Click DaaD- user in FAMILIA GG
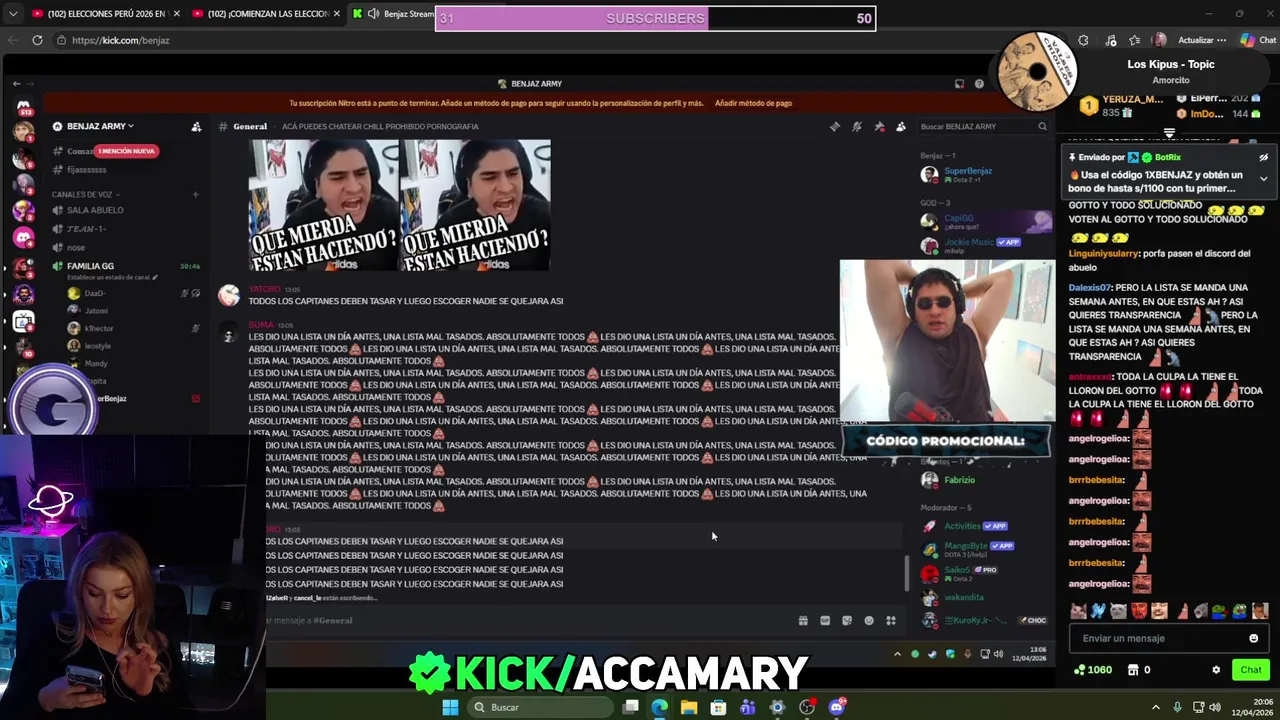This screenshot has width=1280, height=720. click(x=94, y=294)
